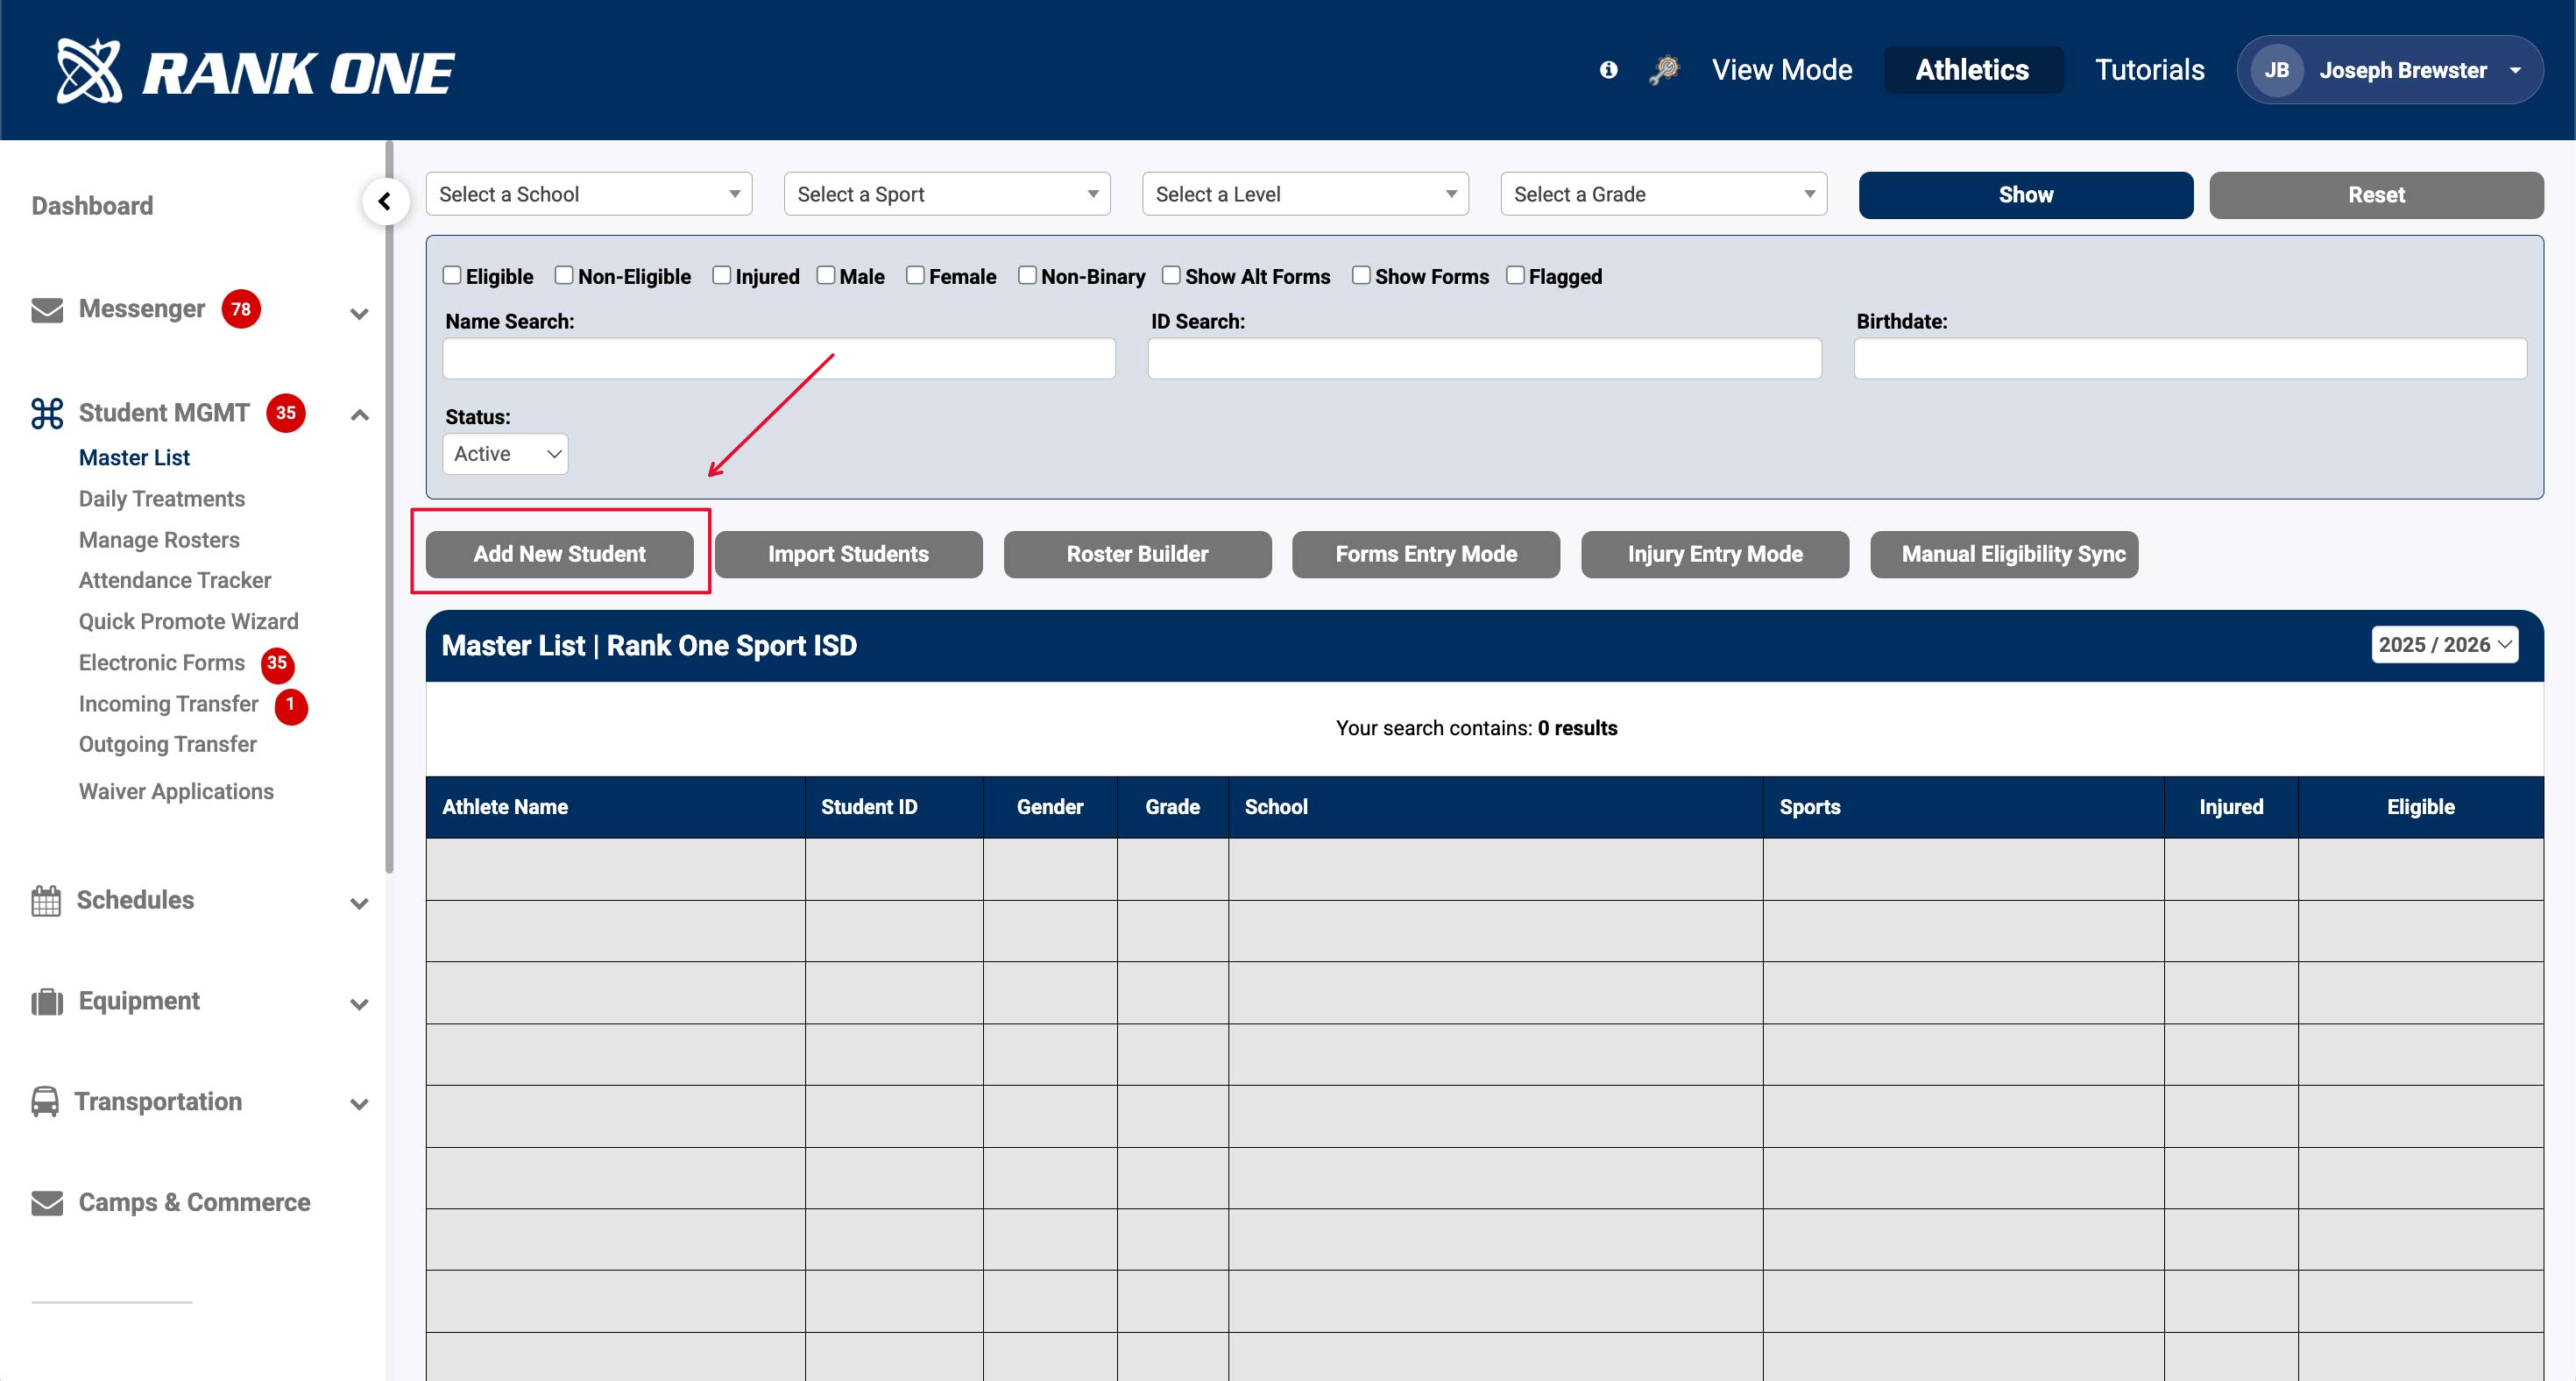Enable the Non-Binary checkbox
2576x1381 pixels.
1027,275
